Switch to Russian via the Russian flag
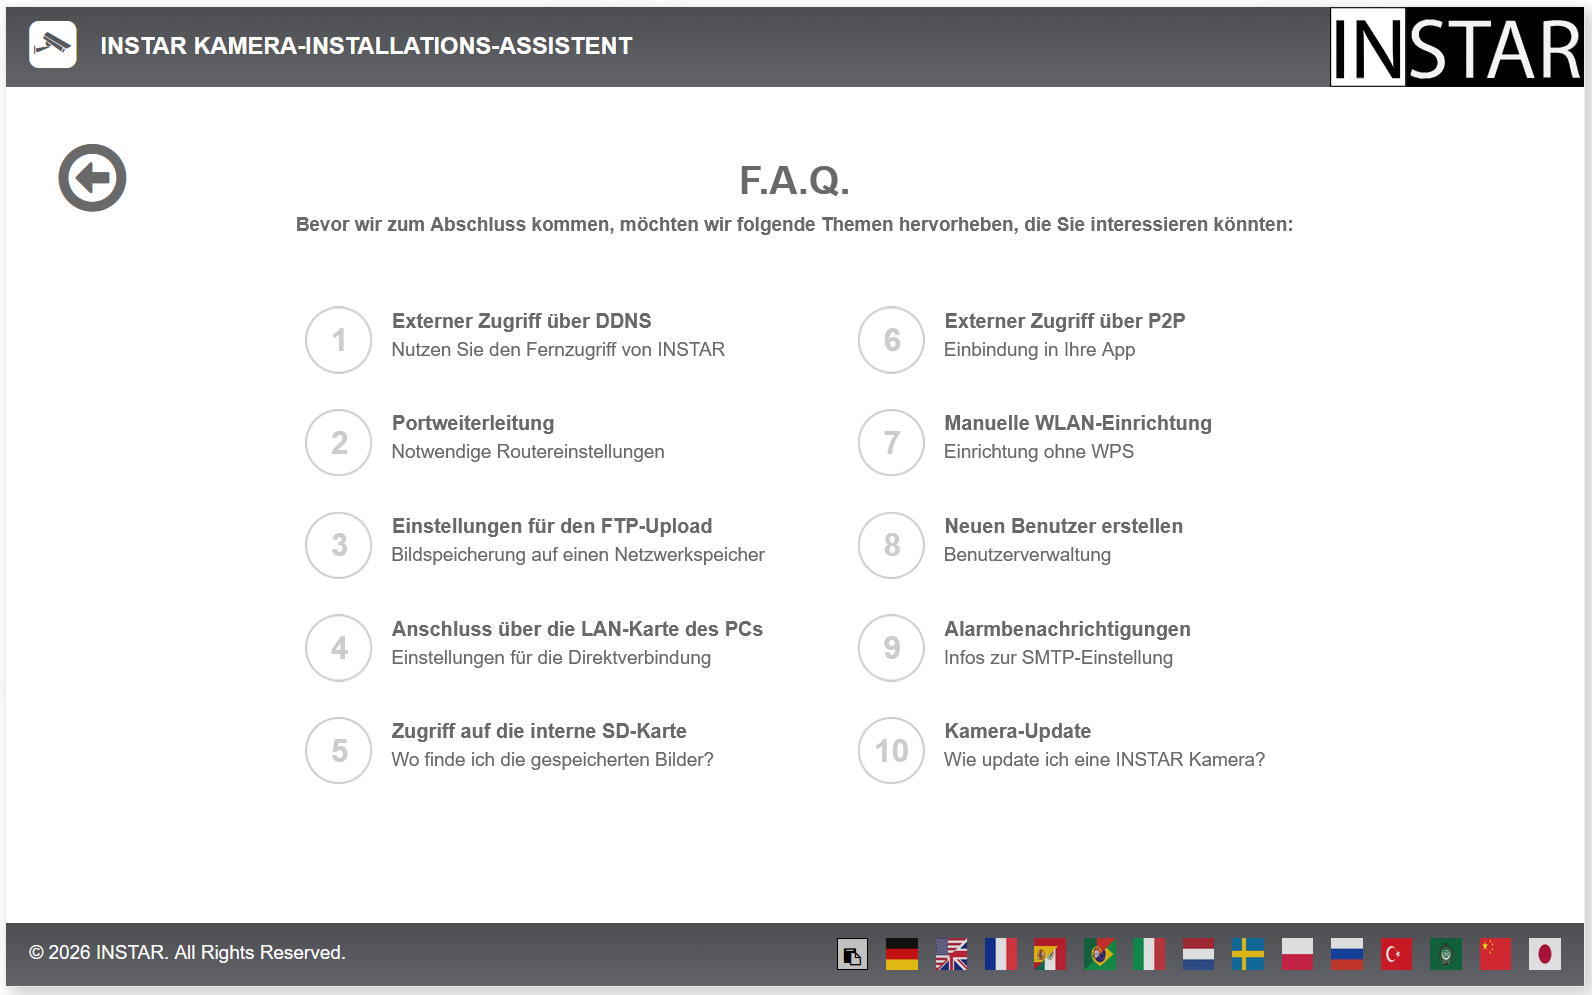Viewport: 1592px width, 995px height. [x=1347, y=954]
